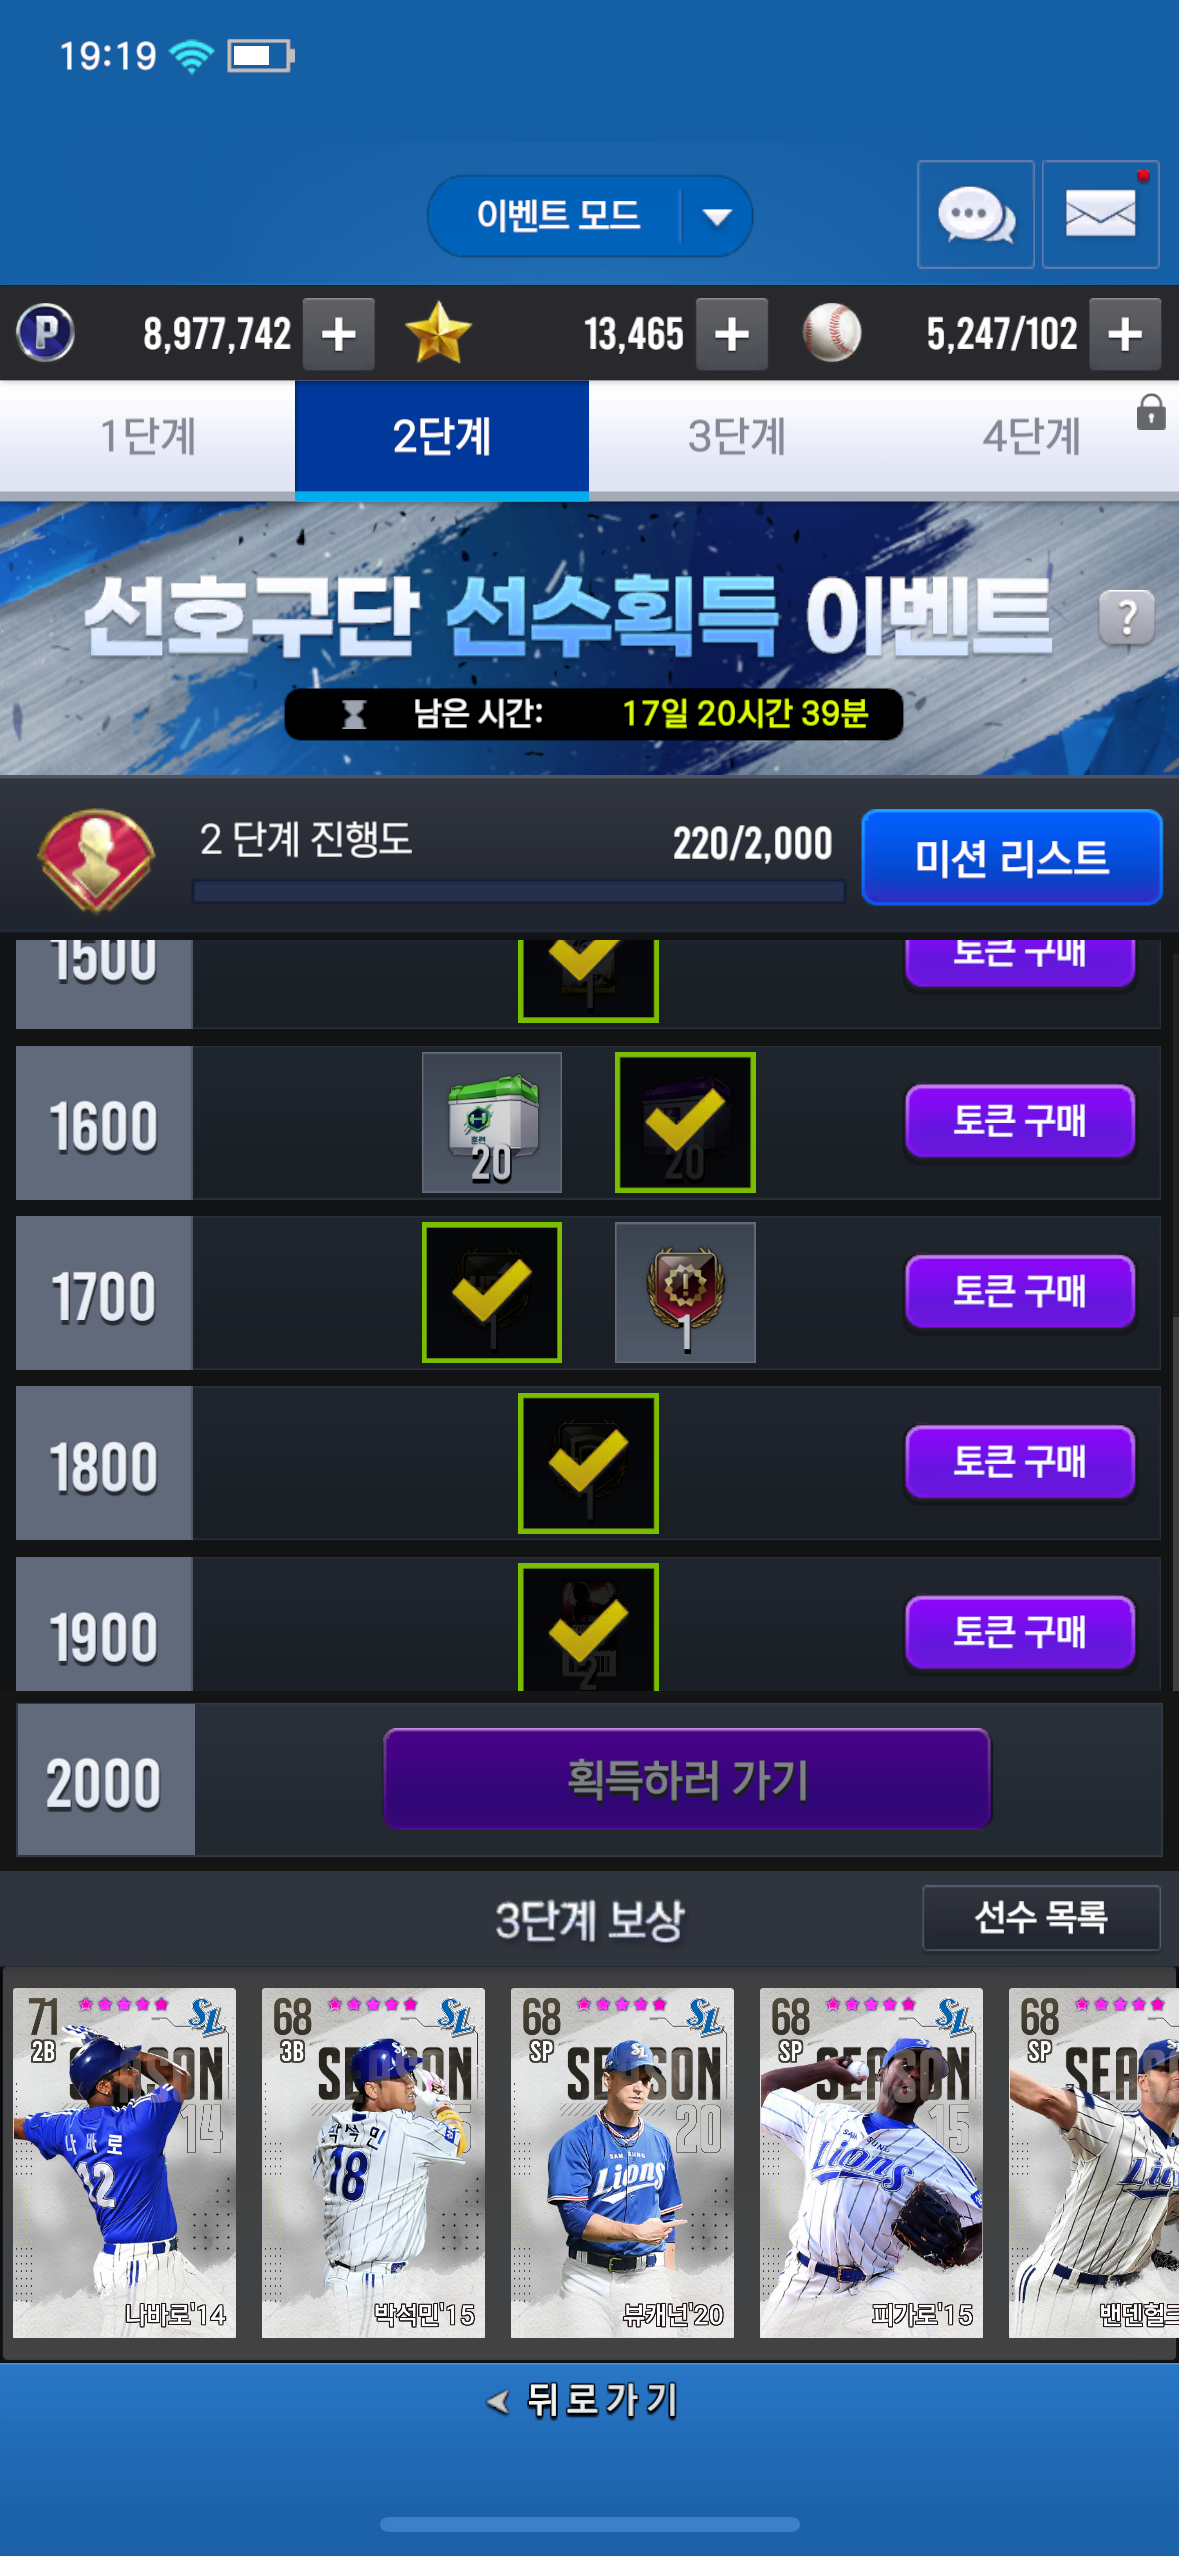
Task: Open the 선수 목록 player list
Action: coord(1041,1917)
